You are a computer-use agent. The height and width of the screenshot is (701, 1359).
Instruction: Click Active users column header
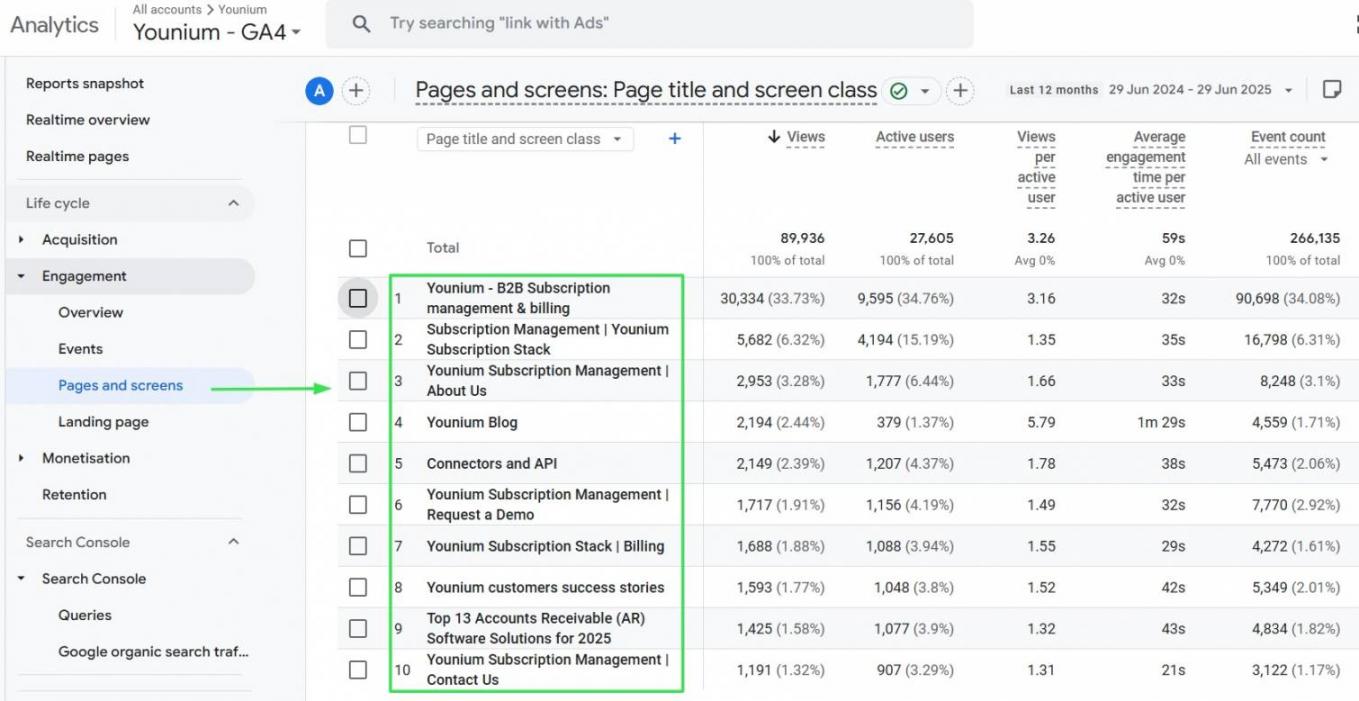tap(914, 137)
